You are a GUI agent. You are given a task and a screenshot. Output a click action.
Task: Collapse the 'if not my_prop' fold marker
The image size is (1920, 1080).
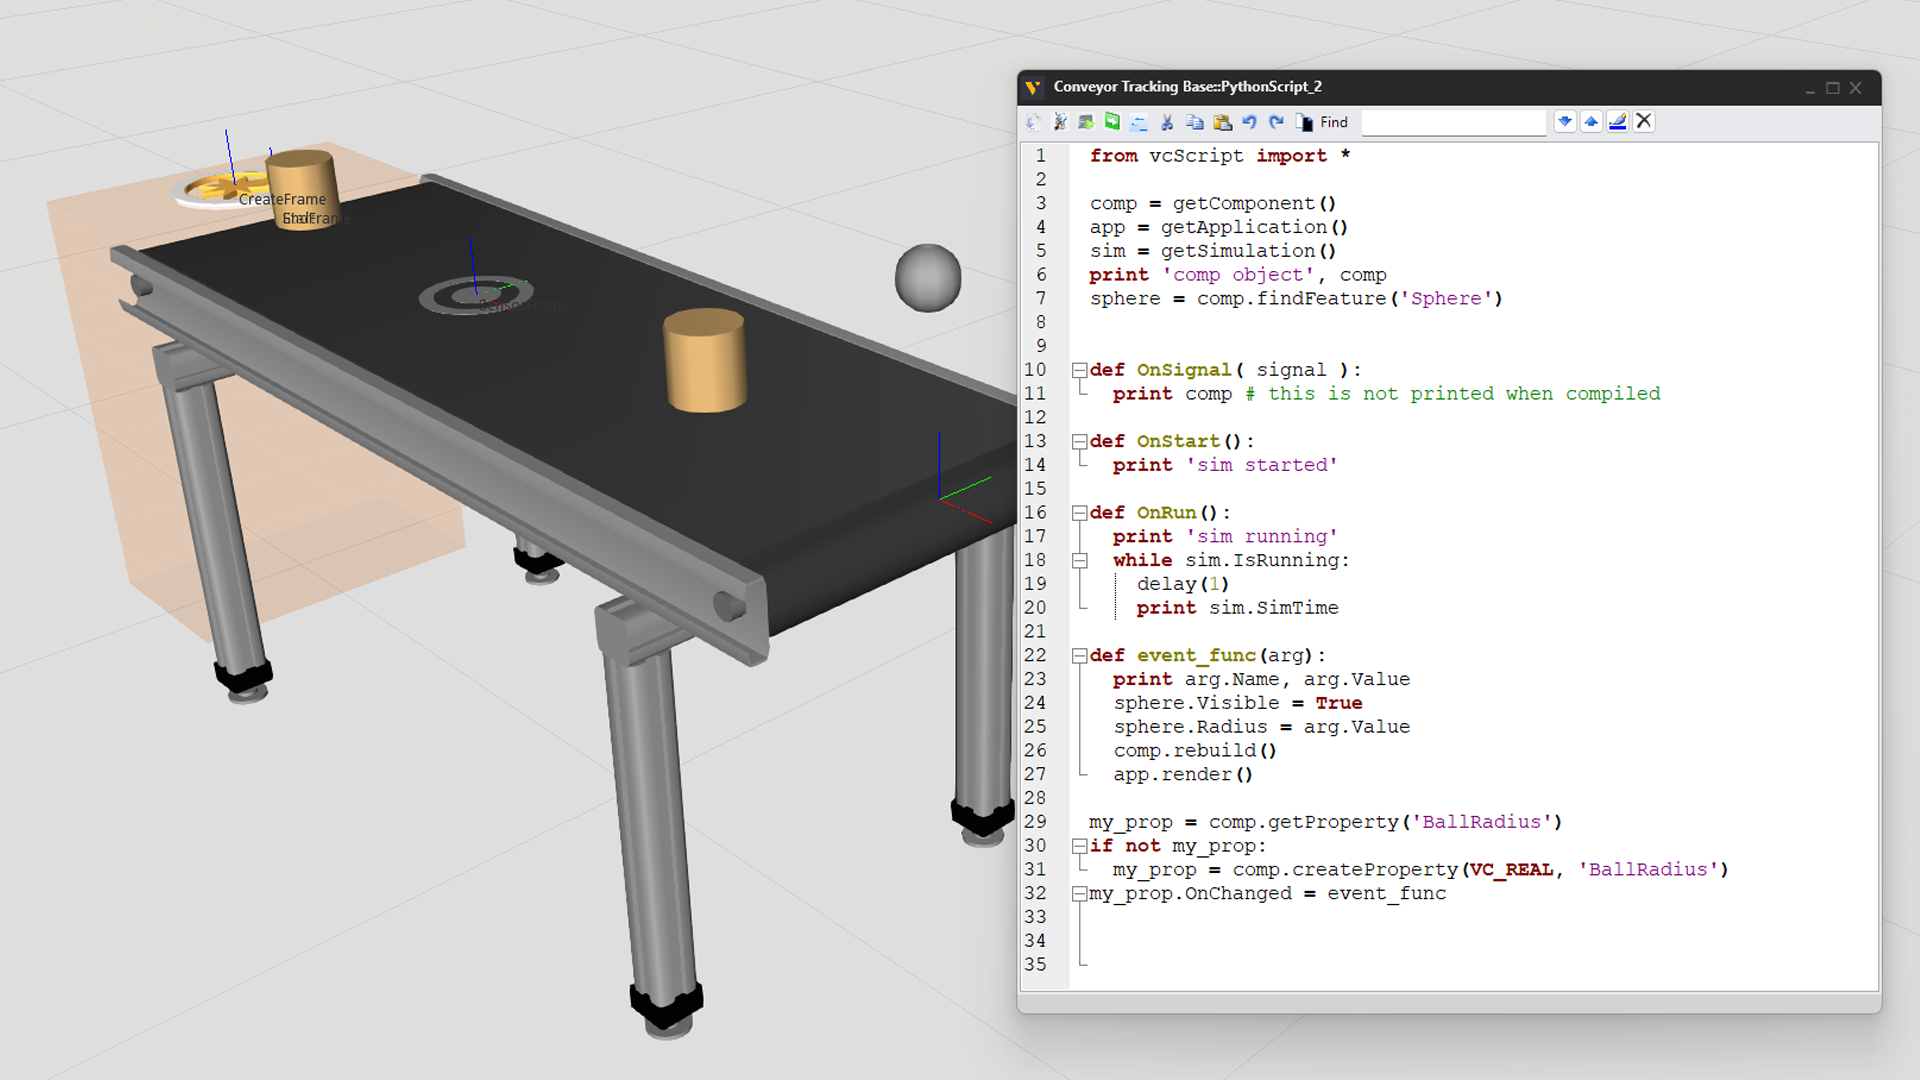point(1080,846)
